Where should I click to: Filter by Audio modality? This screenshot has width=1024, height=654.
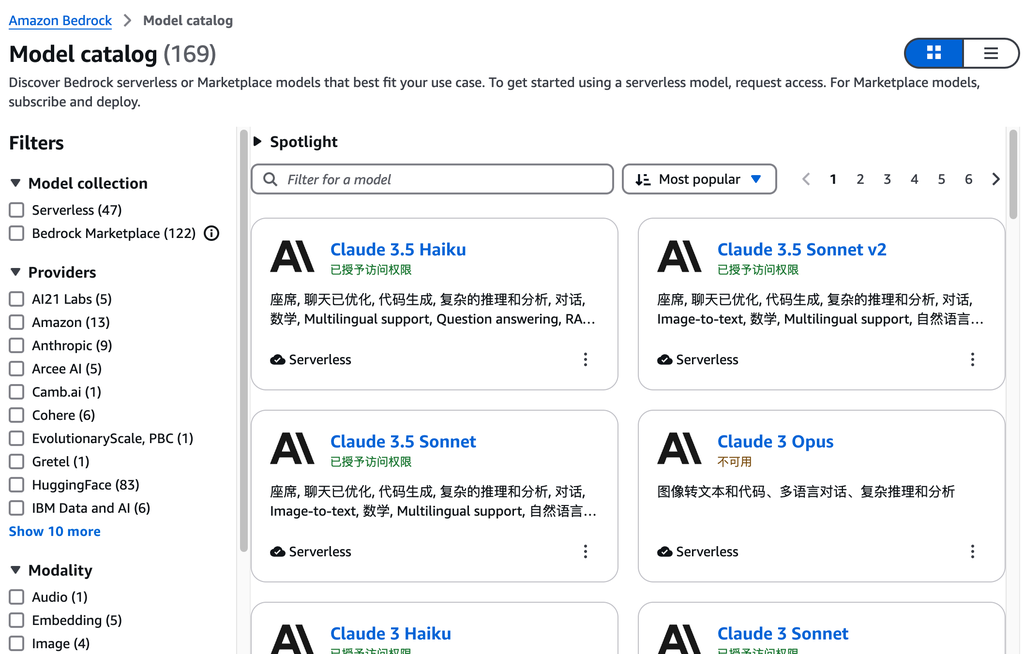[16, 597]
